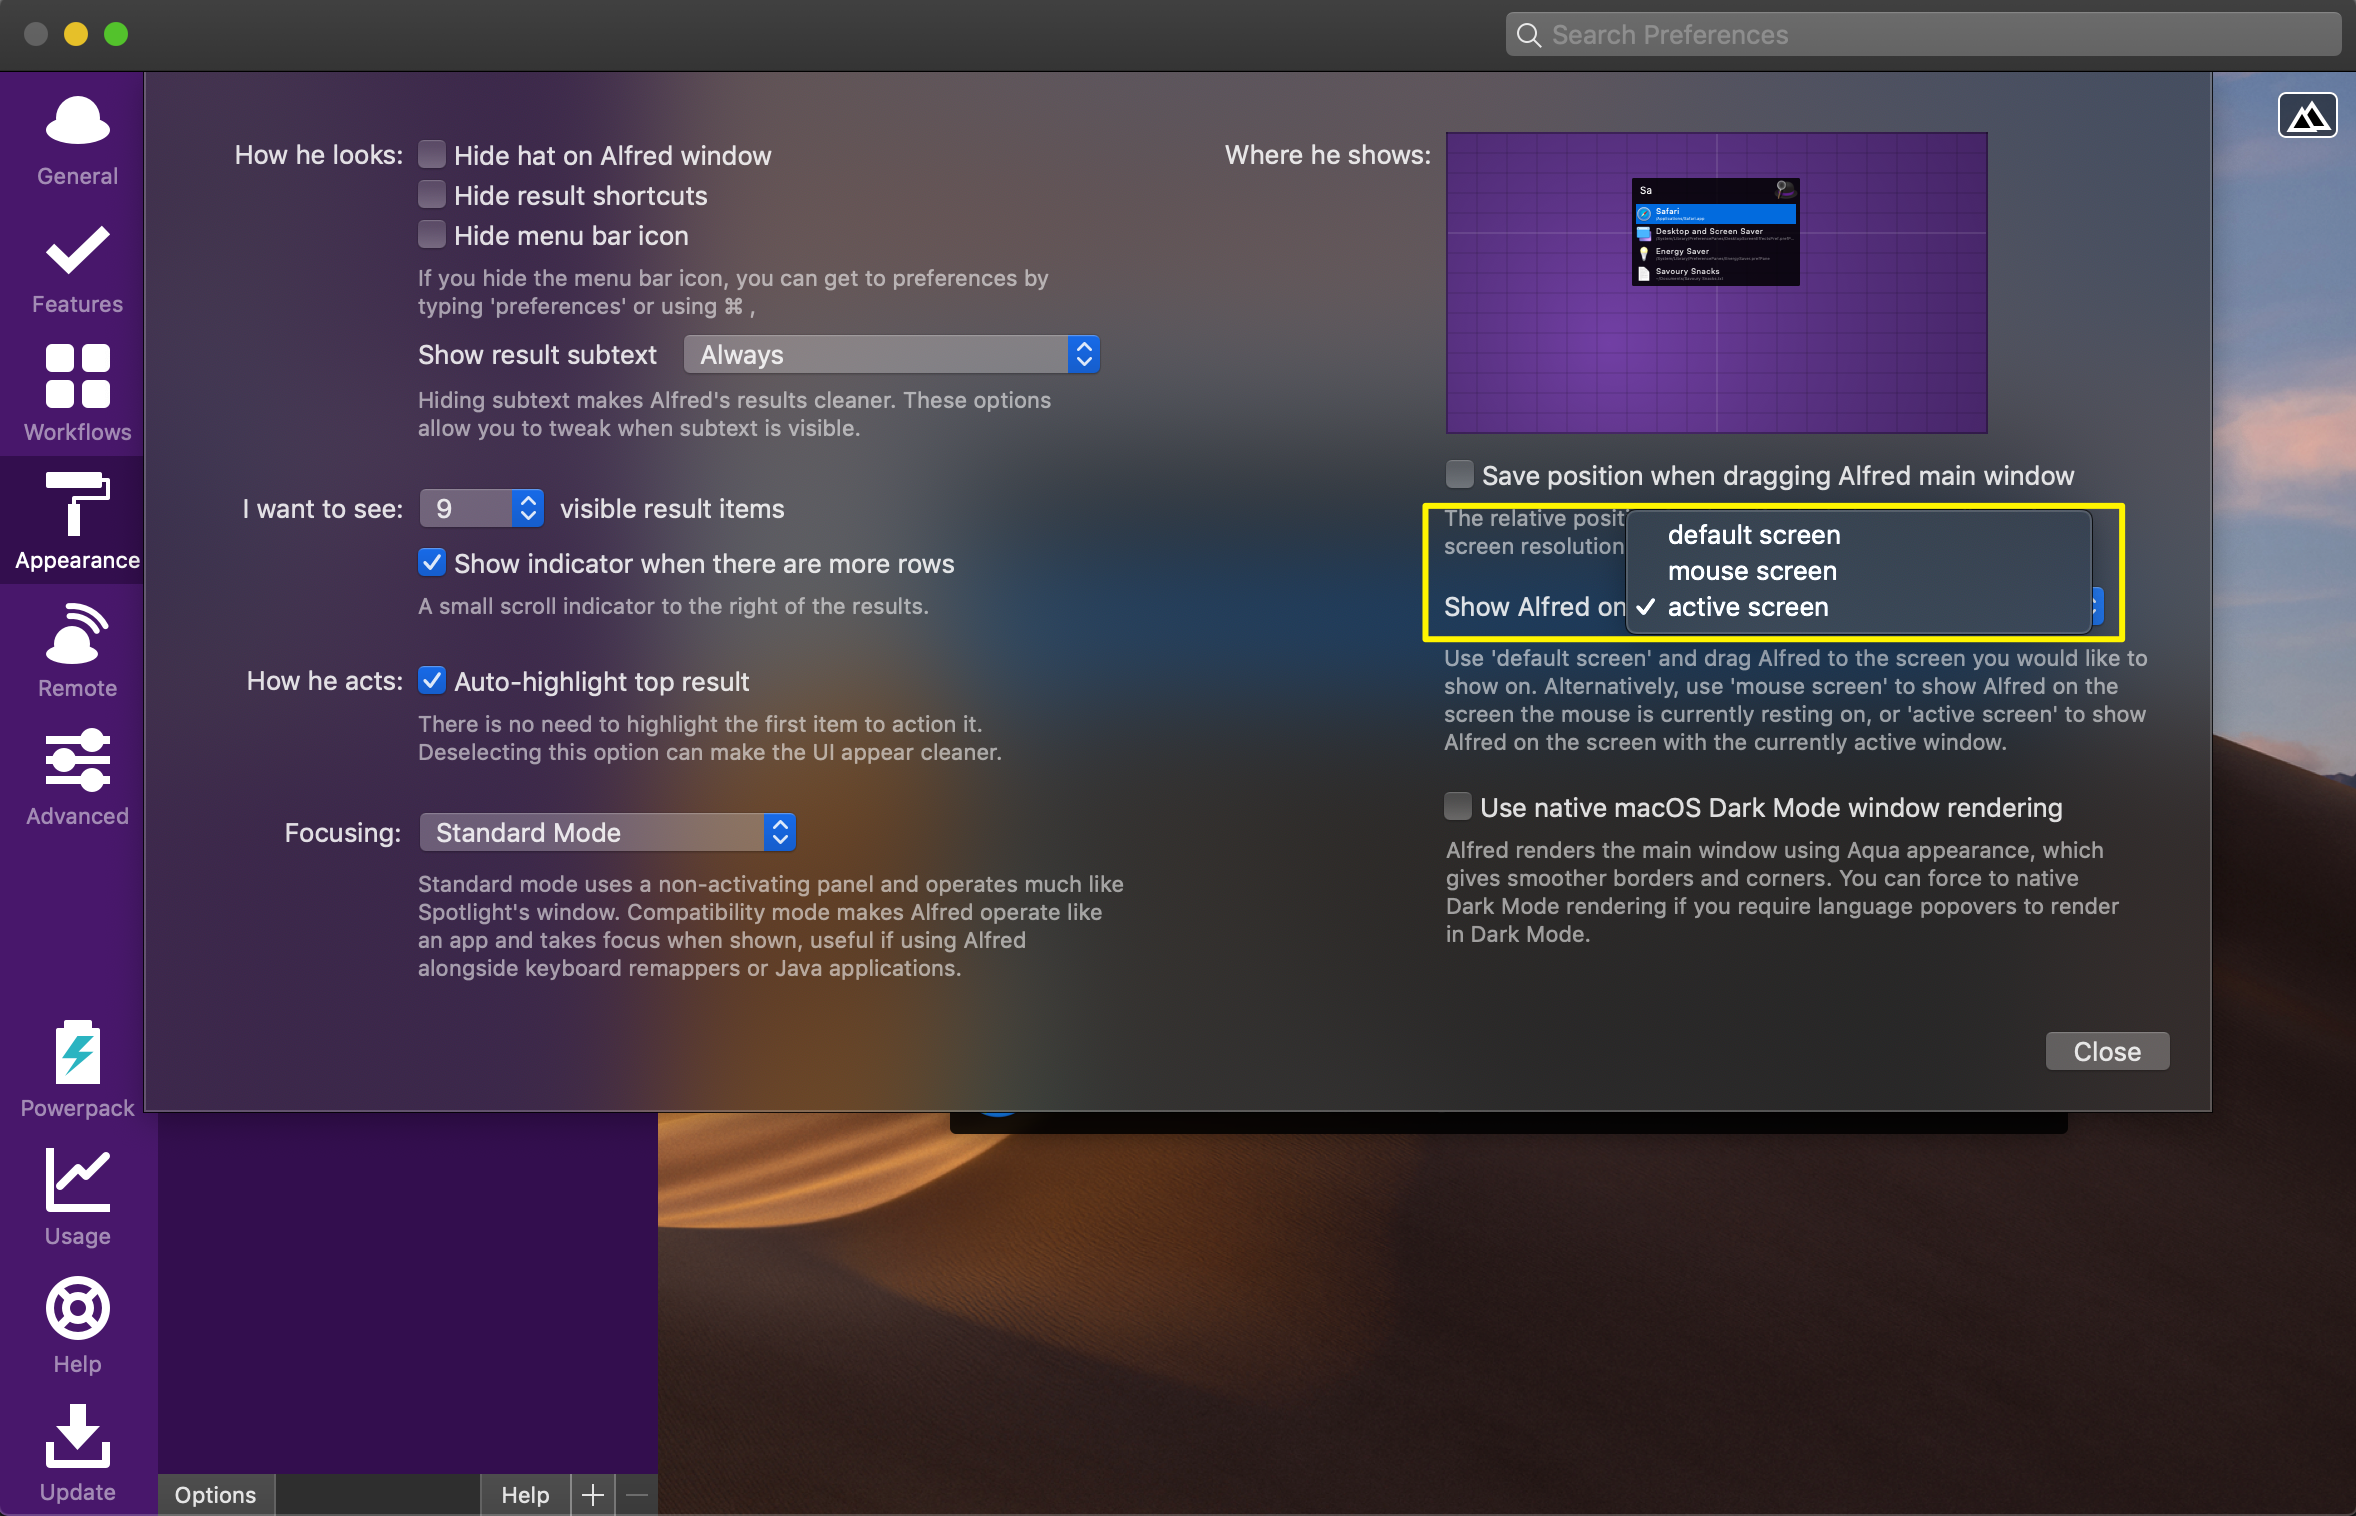Uncheck Auto-highlight top result
Viewport: 2356px width, 1516px height.
click(x=432, y=681)
